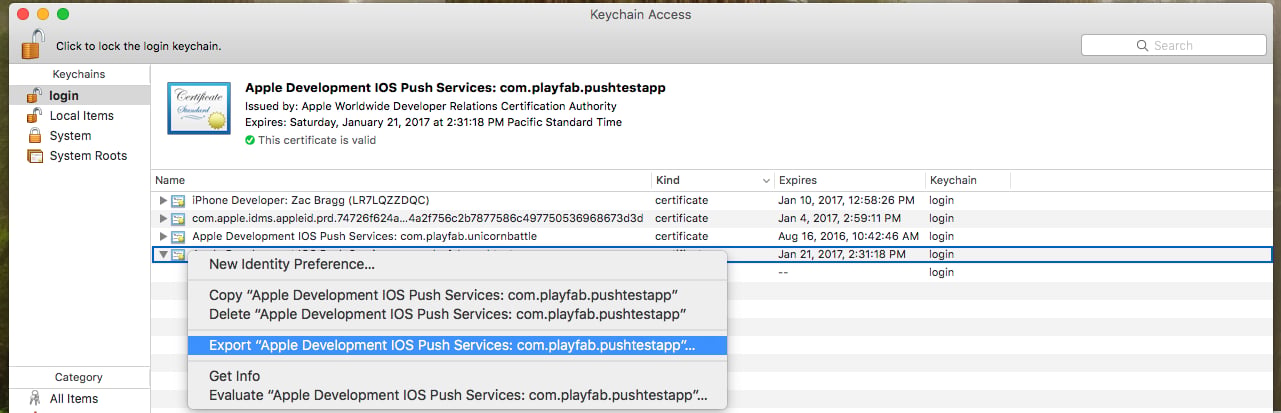Viewport: 1281px width, 413px height.
Task: Select the System keychain in sidebar
Action: point(70,135)
